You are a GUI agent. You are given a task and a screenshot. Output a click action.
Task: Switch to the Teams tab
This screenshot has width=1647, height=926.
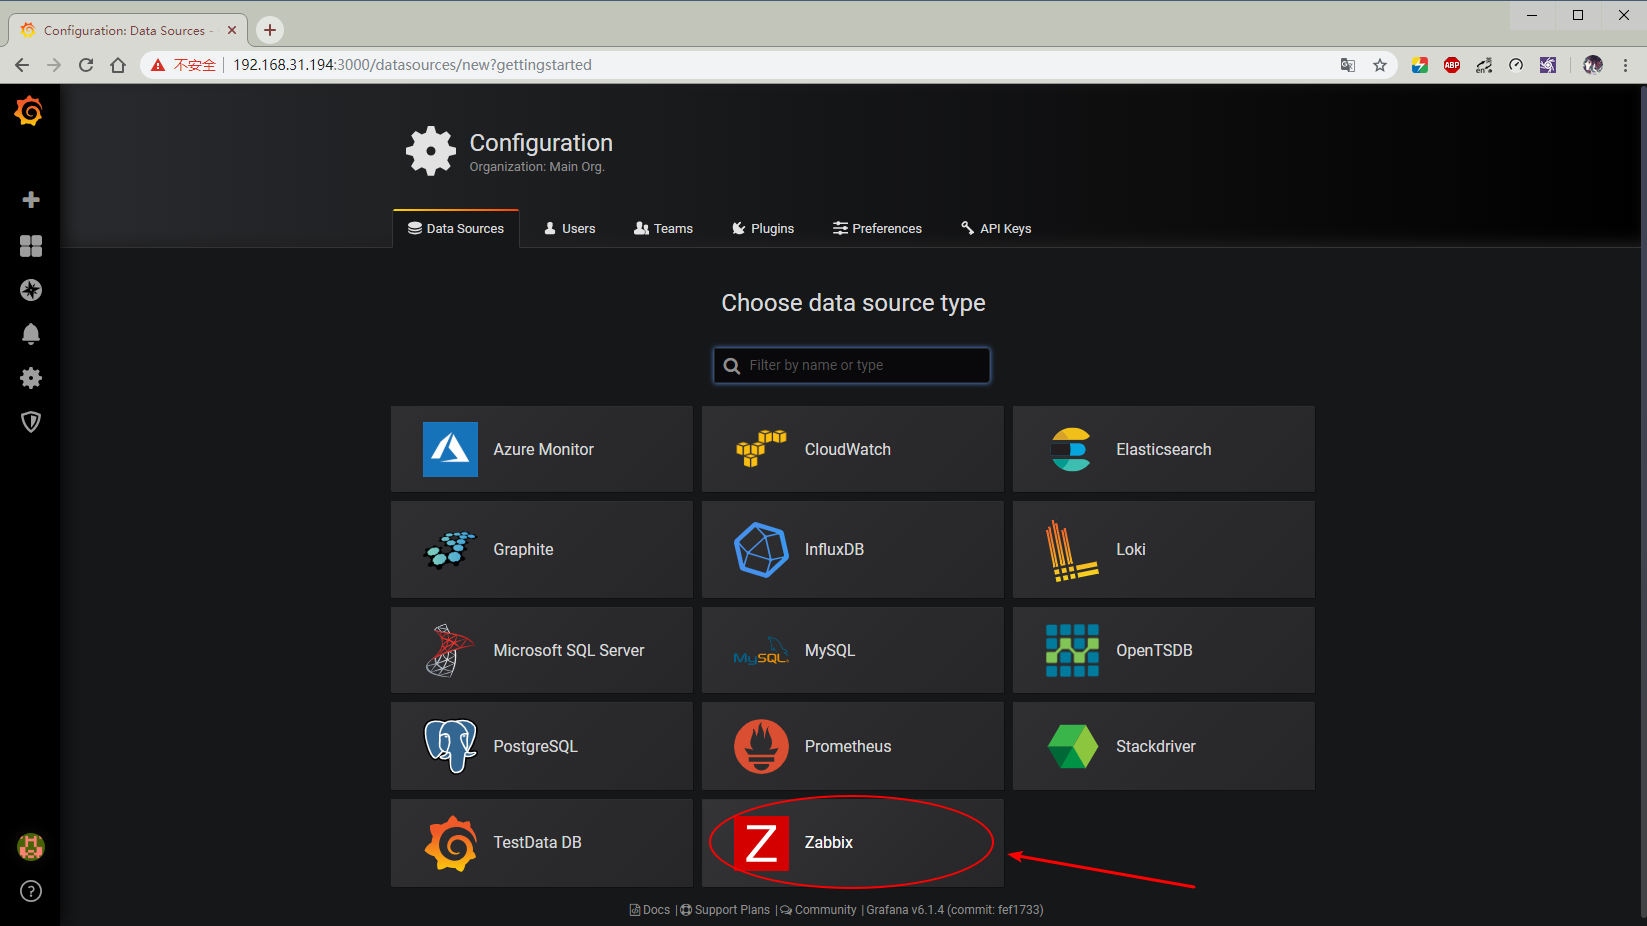[x=663, y=228]
